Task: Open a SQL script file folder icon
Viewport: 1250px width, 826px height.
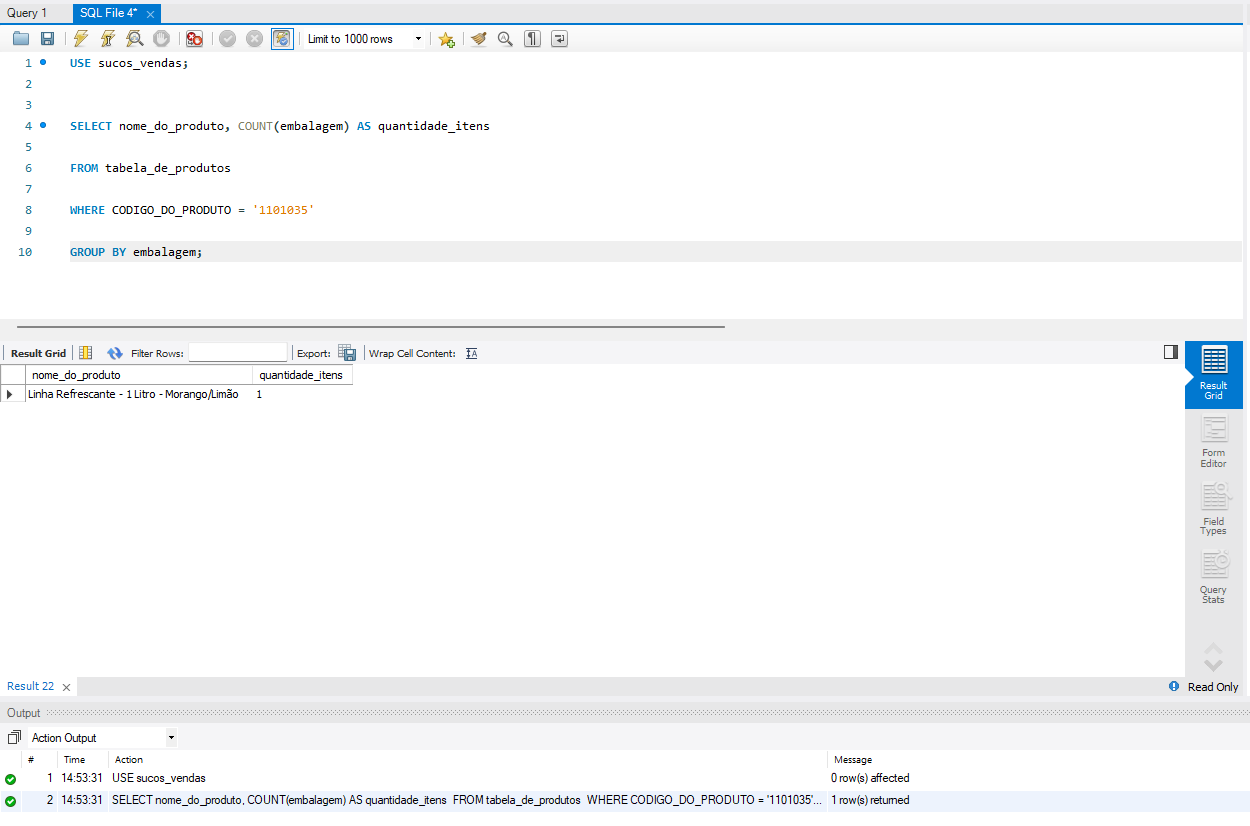Action: 21,39
